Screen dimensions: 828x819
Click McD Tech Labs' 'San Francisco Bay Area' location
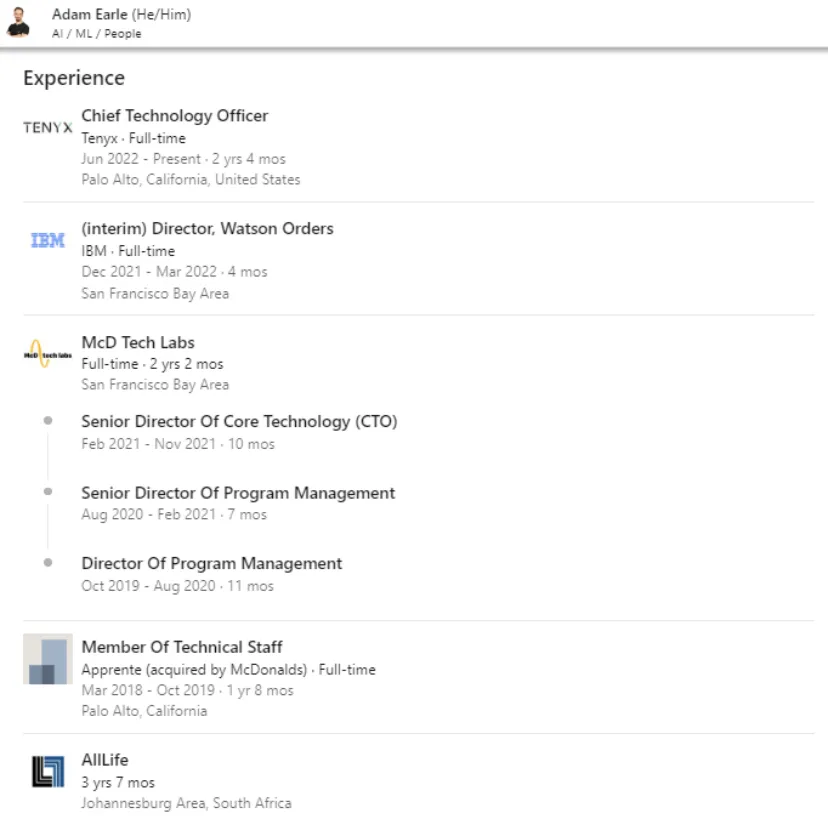coord(155,384)
